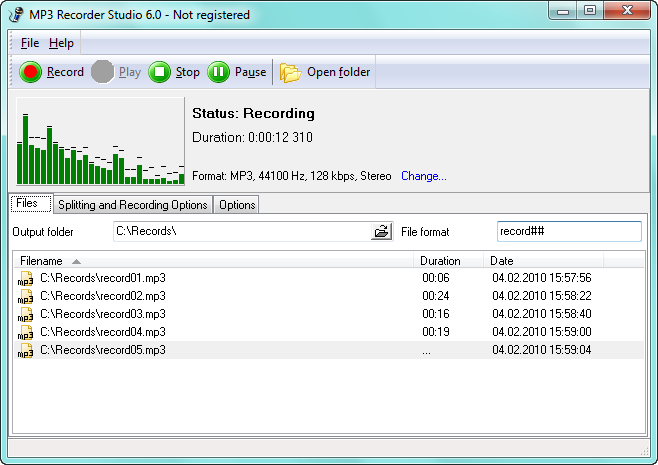Click the date 04.02.2010 15:59:00
The height and width of the screenshot is (465, 658).
click(x=542, y=332)
